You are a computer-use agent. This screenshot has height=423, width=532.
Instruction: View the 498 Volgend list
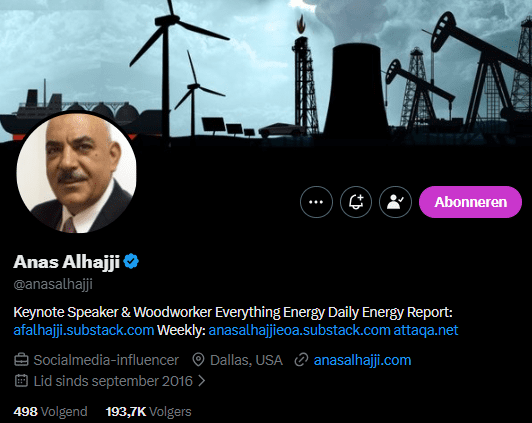[50, 411]
